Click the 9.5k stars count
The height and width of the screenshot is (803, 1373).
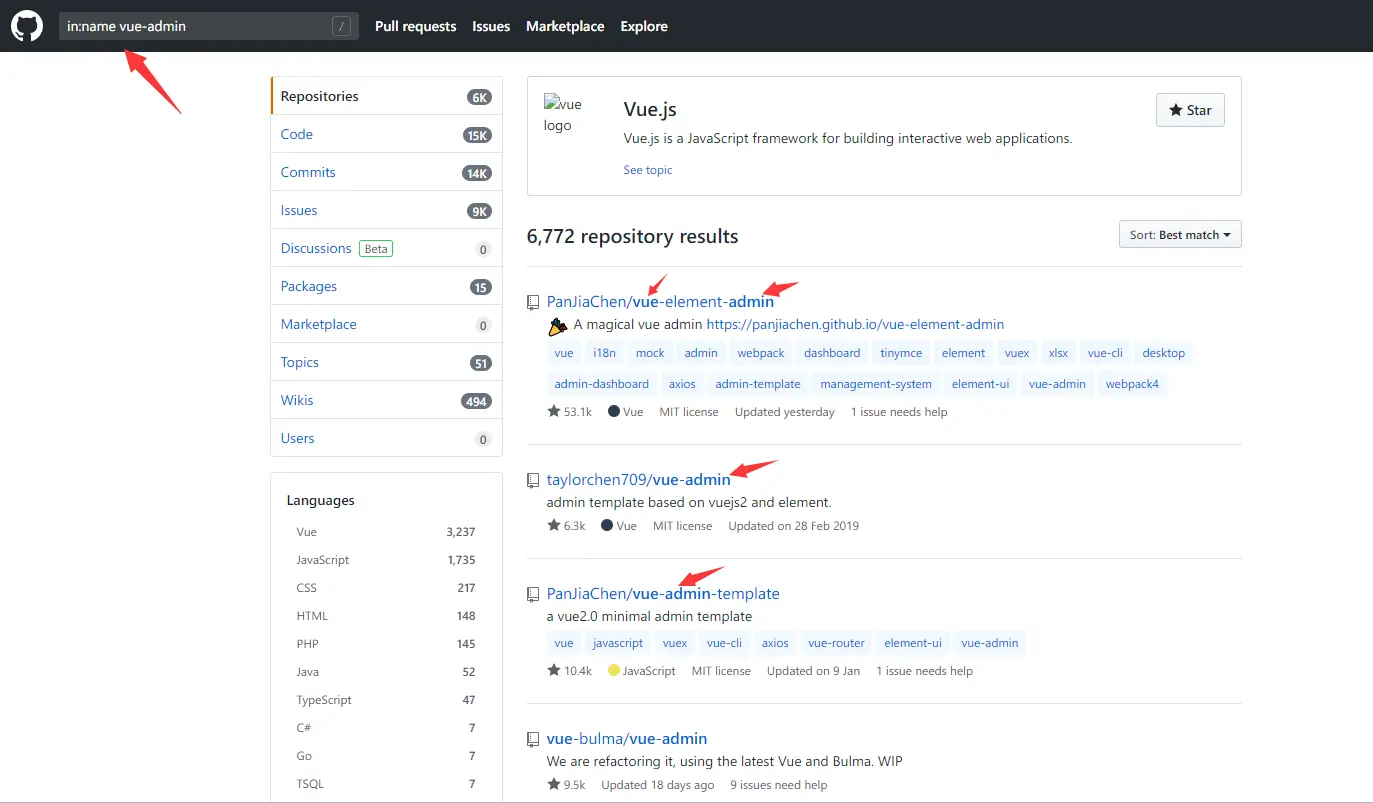click(566, 785)
